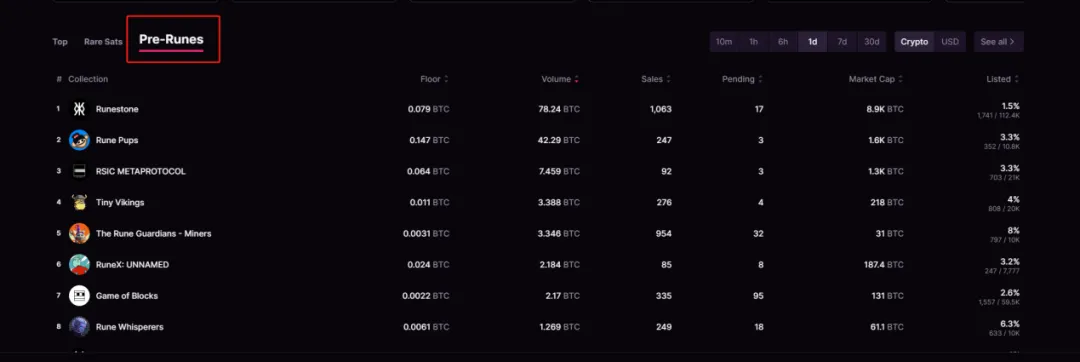Screen dimensions: 1080x362
Task: Select the 10m time range button
Action: [724, 42]
